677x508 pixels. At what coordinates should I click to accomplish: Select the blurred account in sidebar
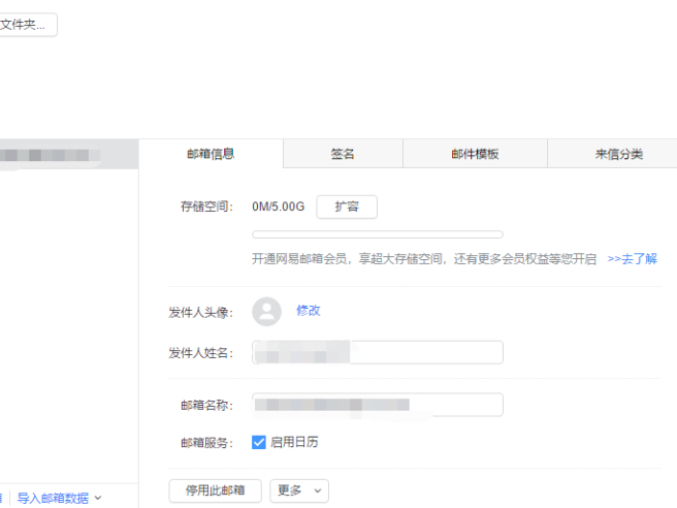[69, 155]
